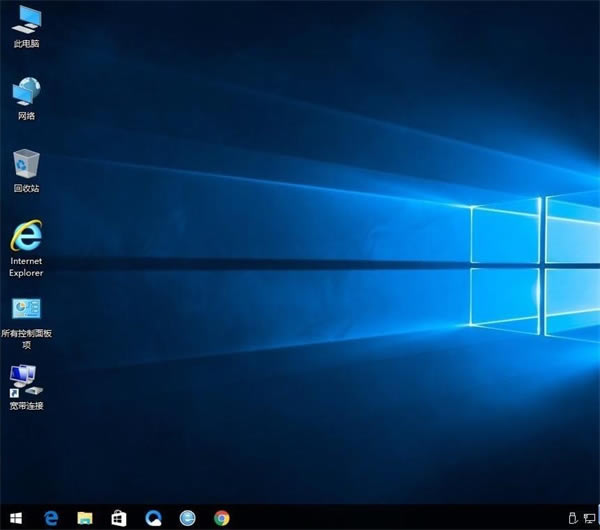Select the 回收站 Recycle Bin icon
Image resolution: width=600 pixels, height=530 pixels.
(x=26, y=163)
